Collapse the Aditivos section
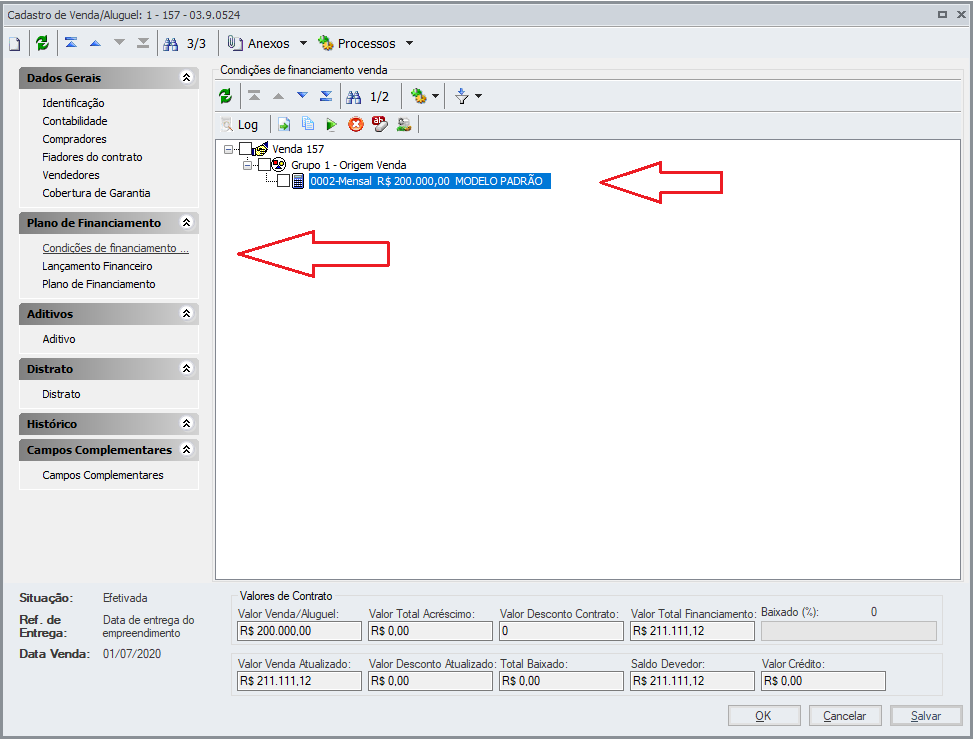973x739 pixels. click(186, 313)
